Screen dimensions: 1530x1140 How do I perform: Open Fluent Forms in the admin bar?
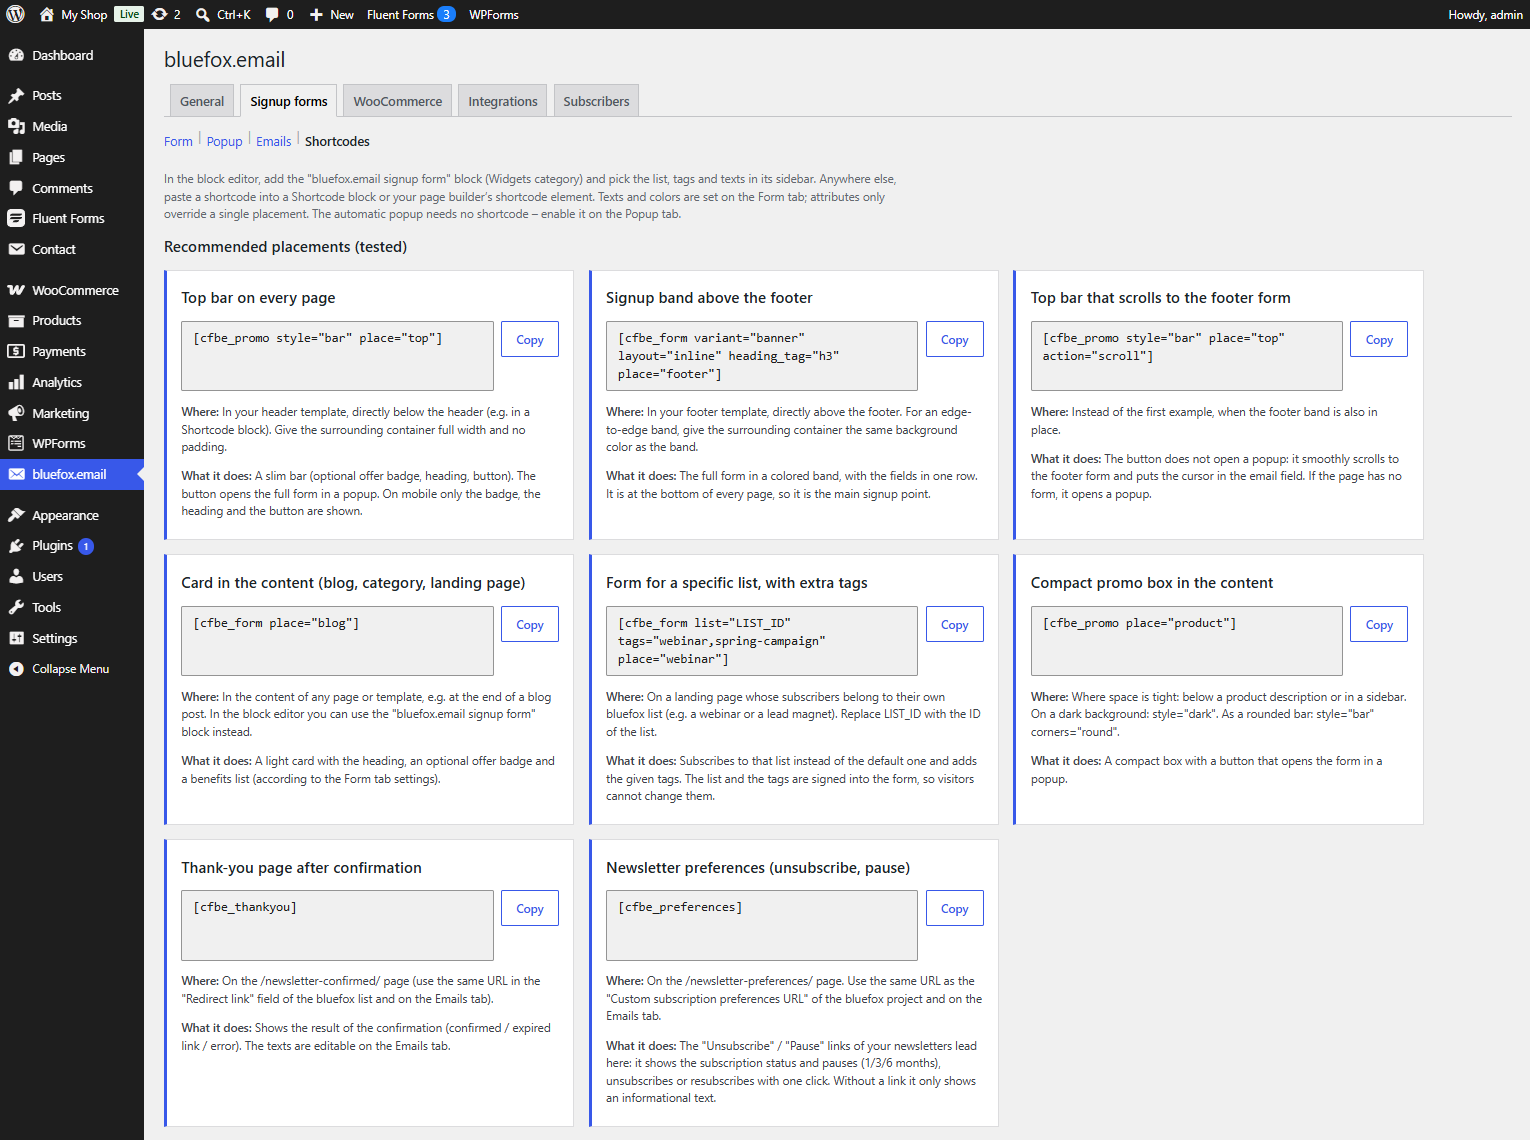tap(411, 14)
